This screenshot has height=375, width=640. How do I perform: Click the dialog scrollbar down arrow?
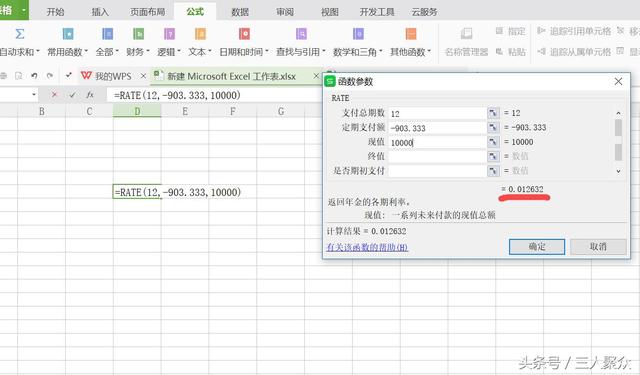[618, 171]
